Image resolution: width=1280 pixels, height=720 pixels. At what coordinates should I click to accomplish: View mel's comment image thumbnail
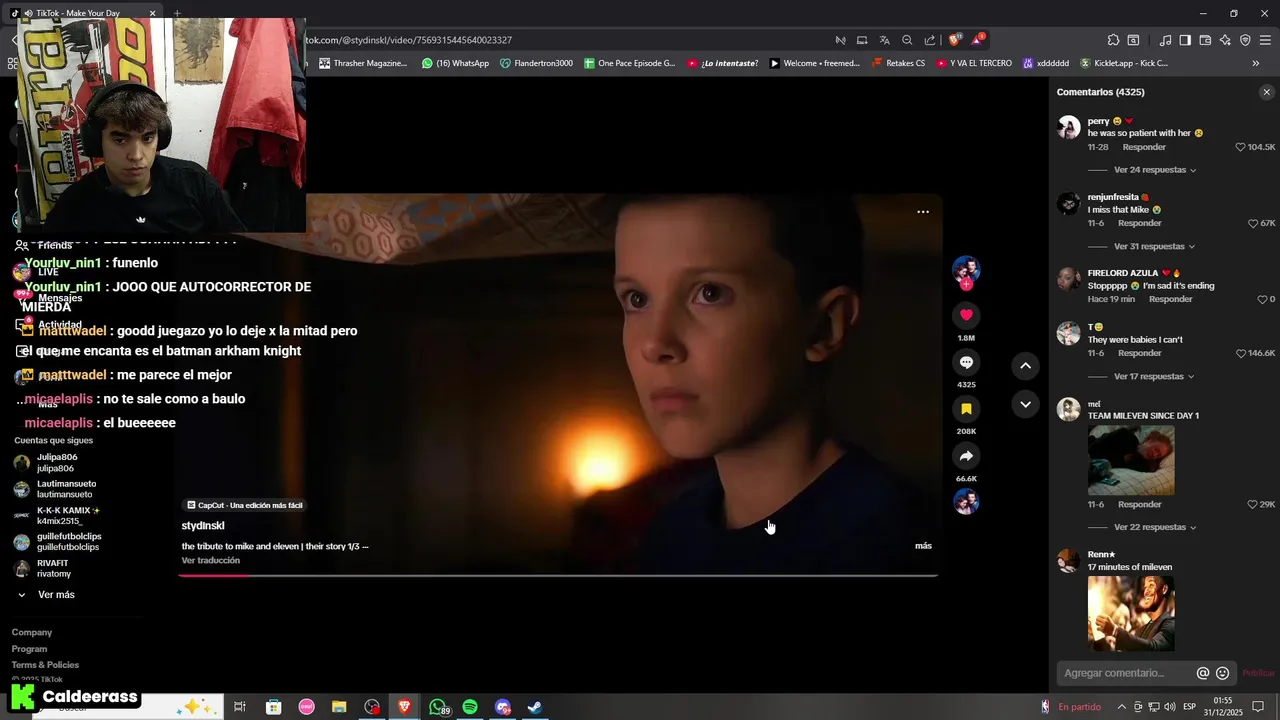1131,460
